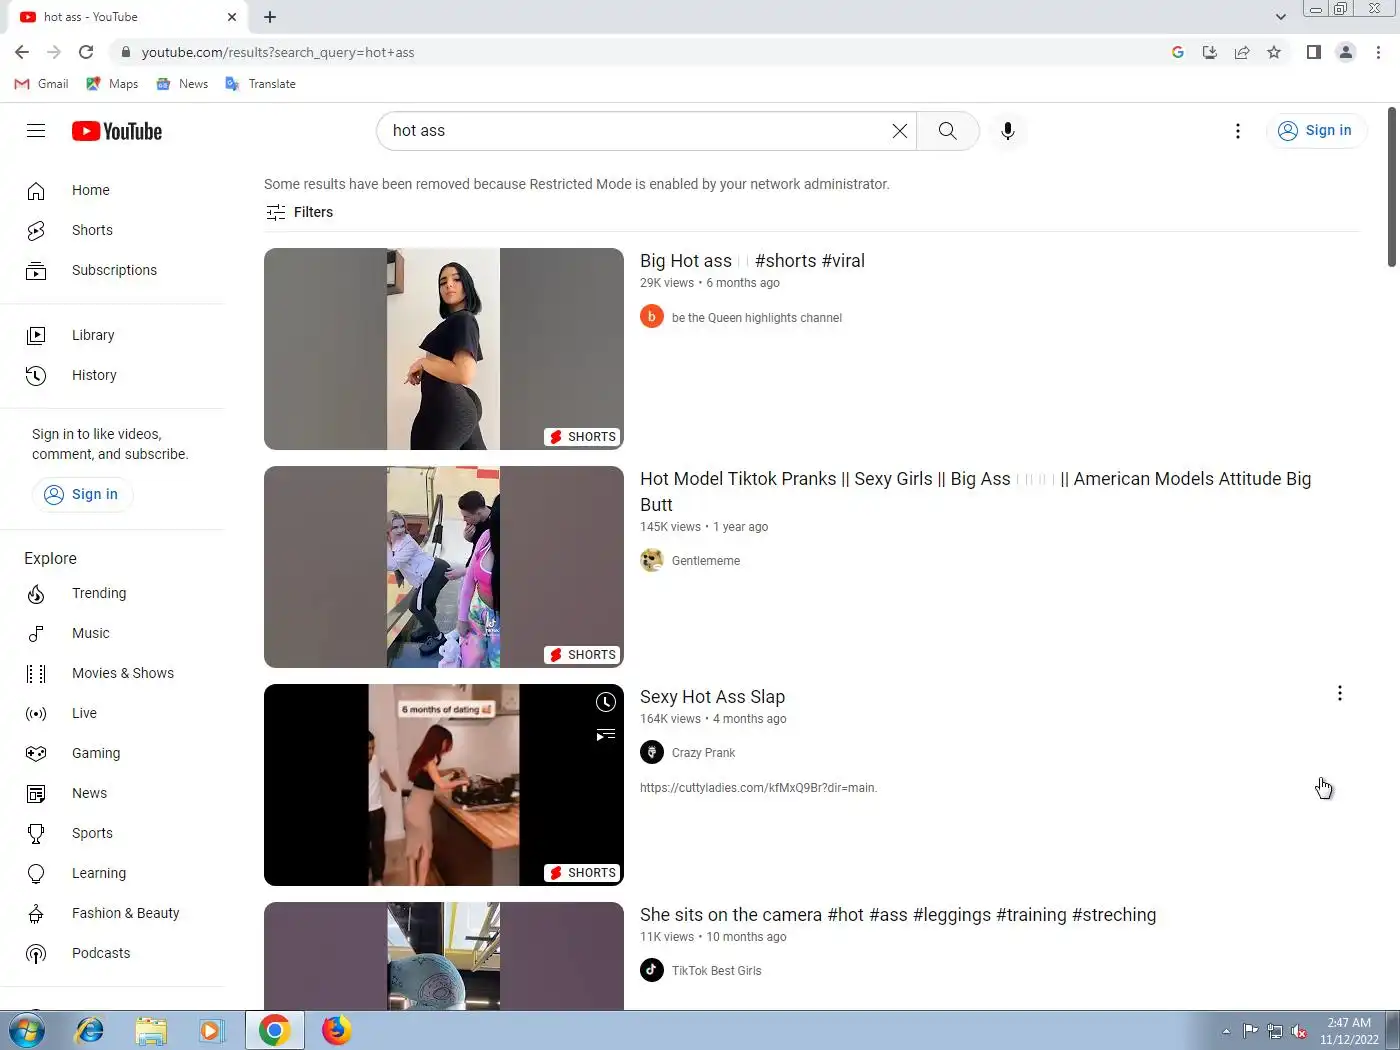The width and height of the screenshot is (1400, 1050).
Task: Show hidden system tray icons
Action: [1226, 1031]
